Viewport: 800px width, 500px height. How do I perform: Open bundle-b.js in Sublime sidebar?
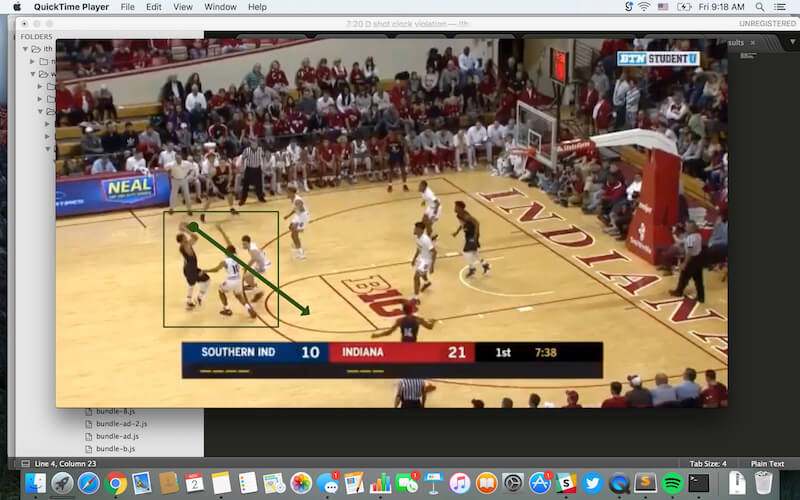pyautogui.click(x=115, y=449)
